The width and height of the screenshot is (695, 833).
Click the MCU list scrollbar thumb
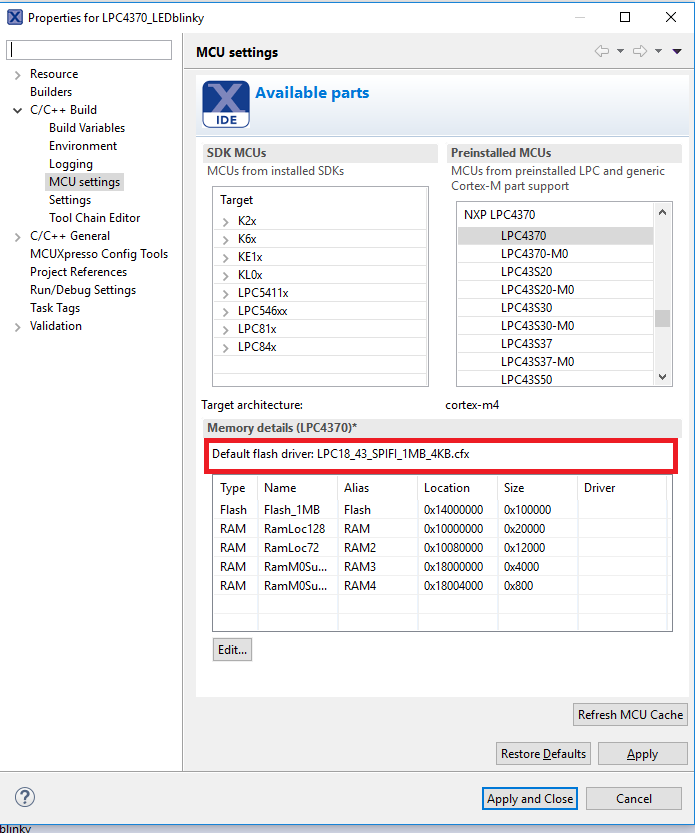662,318
